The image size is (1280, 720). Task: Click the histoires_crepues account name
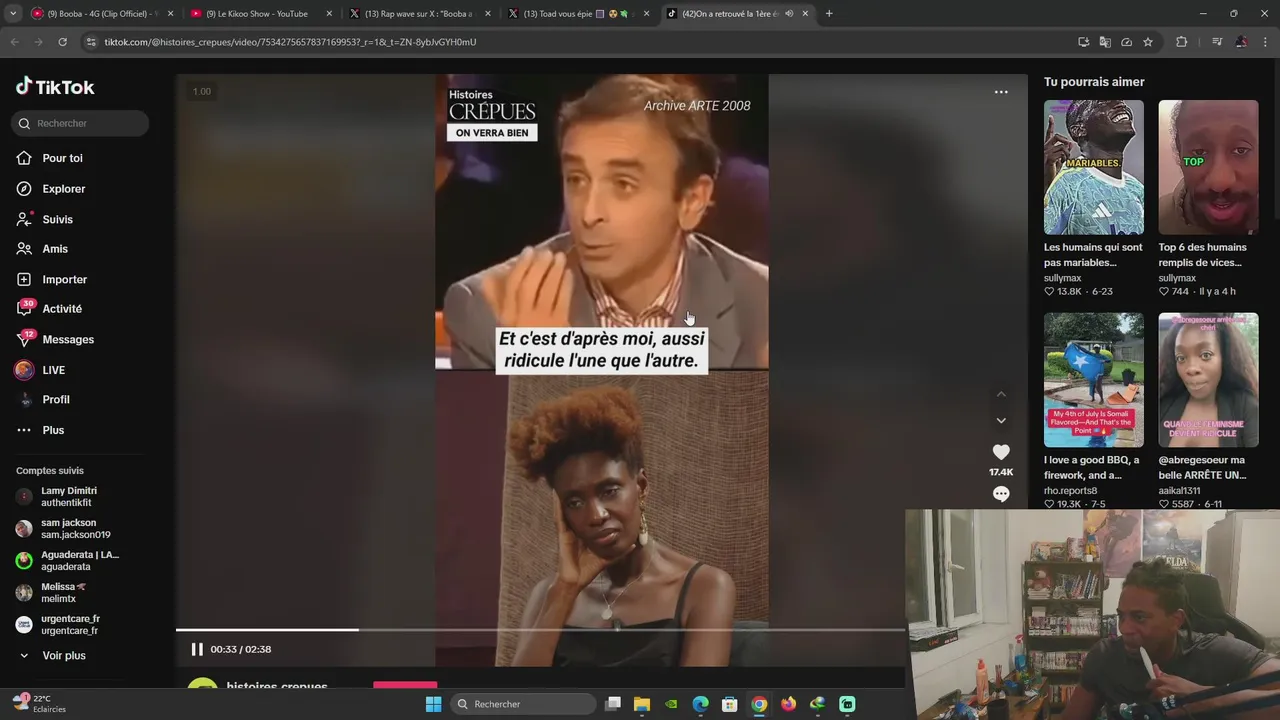click(x=277, y=686)
